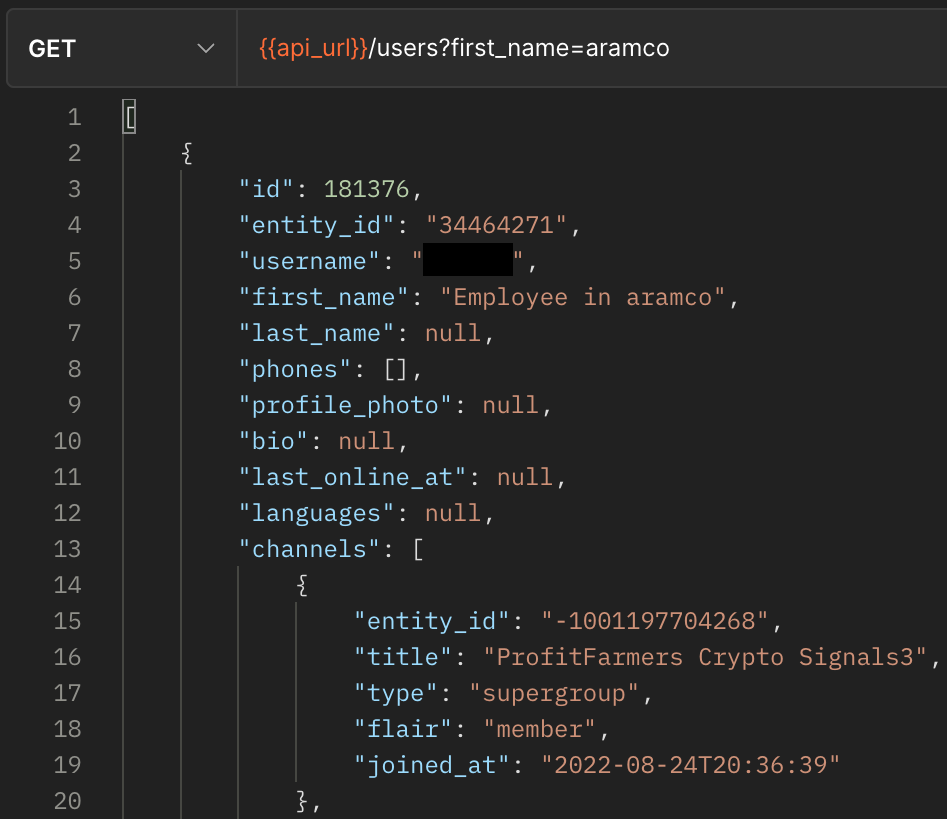The image size is (947, 819).
Task: Click the entity_id value "34464271"
Action: pyautogui.click(x=497, y=225)
